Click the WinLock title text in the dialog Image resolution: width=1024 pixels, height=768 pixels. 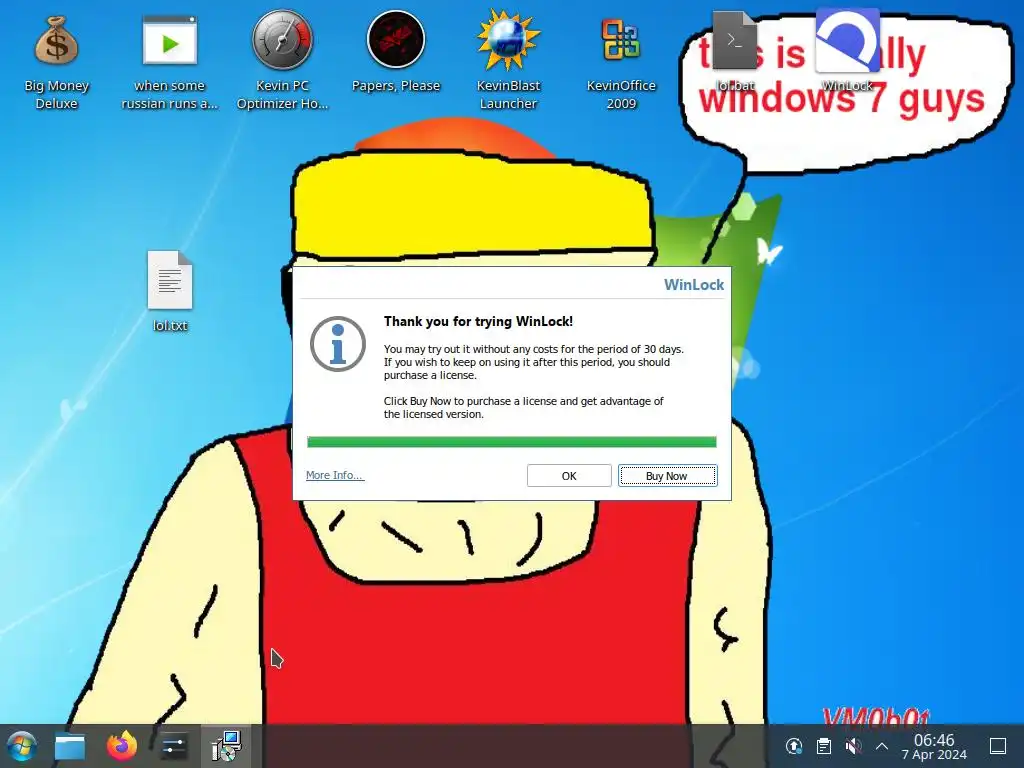pyautogui.click(x=694, y=285)
